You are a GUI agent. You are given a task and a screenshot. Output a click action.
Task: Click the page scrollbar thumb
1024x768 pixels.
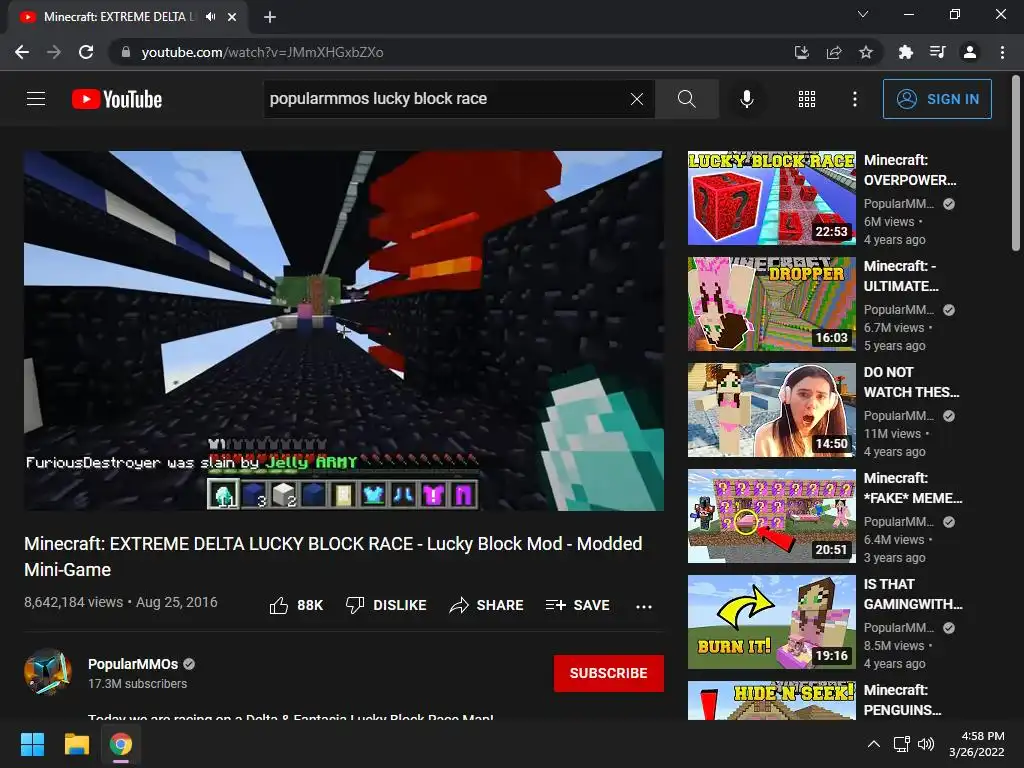point(1016,163)
